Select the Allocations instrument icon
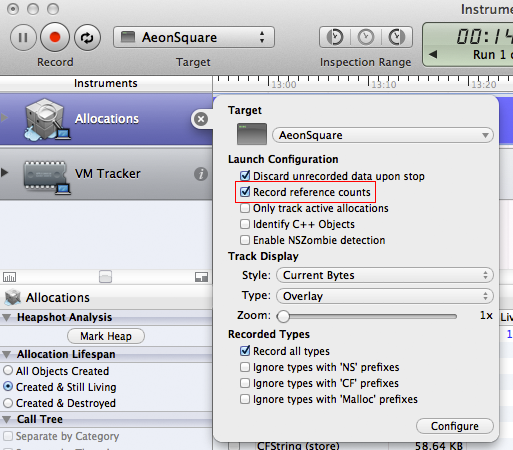513x450 pixels. click(47, 119)
